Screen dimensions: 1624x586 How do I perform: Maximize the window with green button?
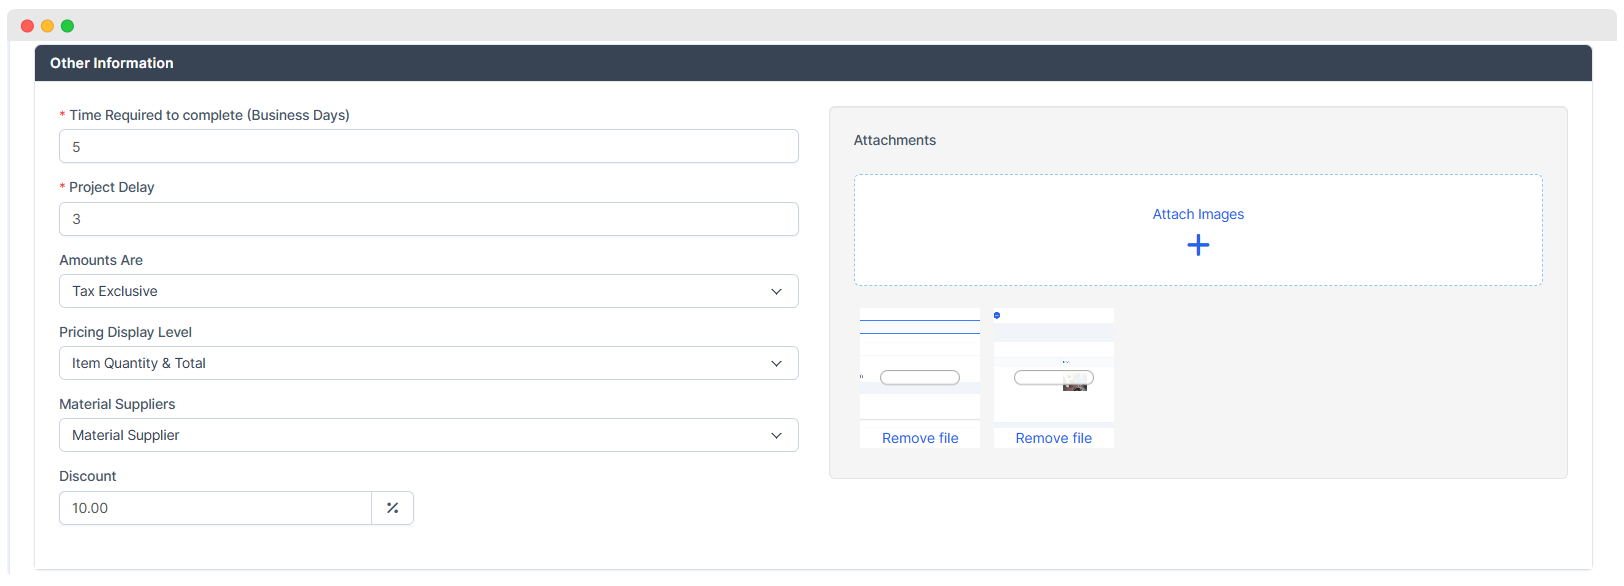pos(67,26)
